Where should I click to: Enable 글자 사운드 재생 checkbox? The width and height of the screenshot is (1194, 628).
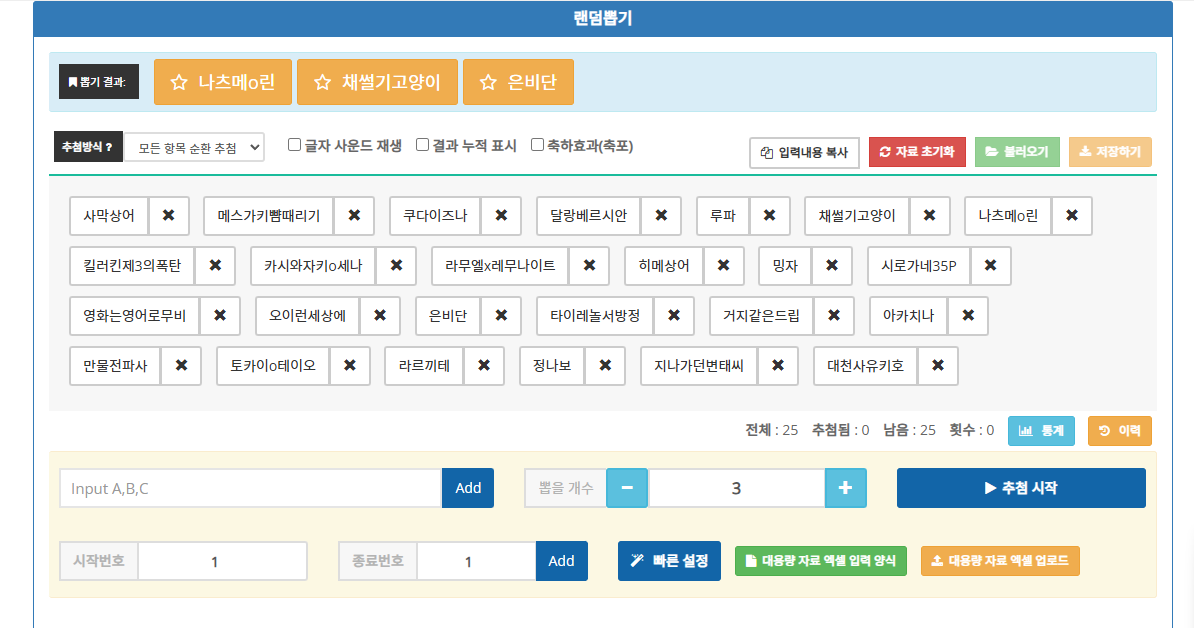tap(294, 145)
